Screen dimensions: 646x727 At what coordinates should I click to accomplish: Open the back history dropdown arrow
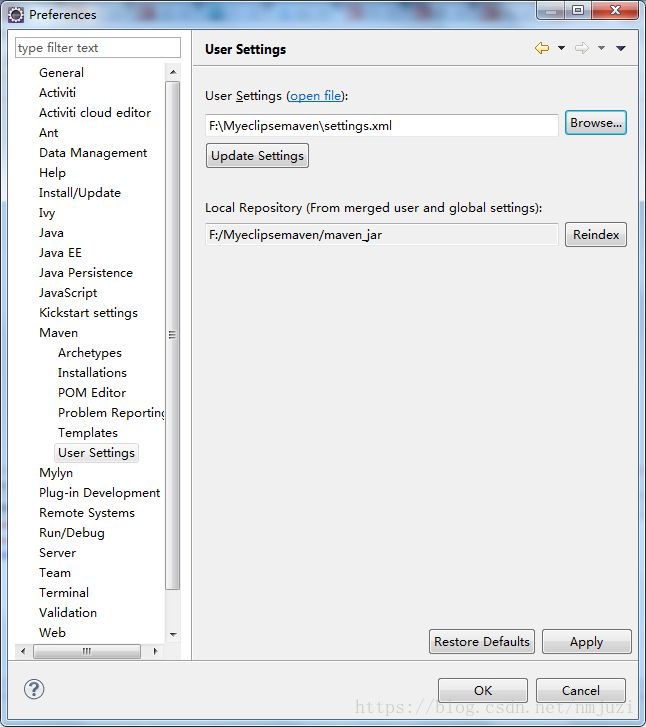(x=561, y=48)
